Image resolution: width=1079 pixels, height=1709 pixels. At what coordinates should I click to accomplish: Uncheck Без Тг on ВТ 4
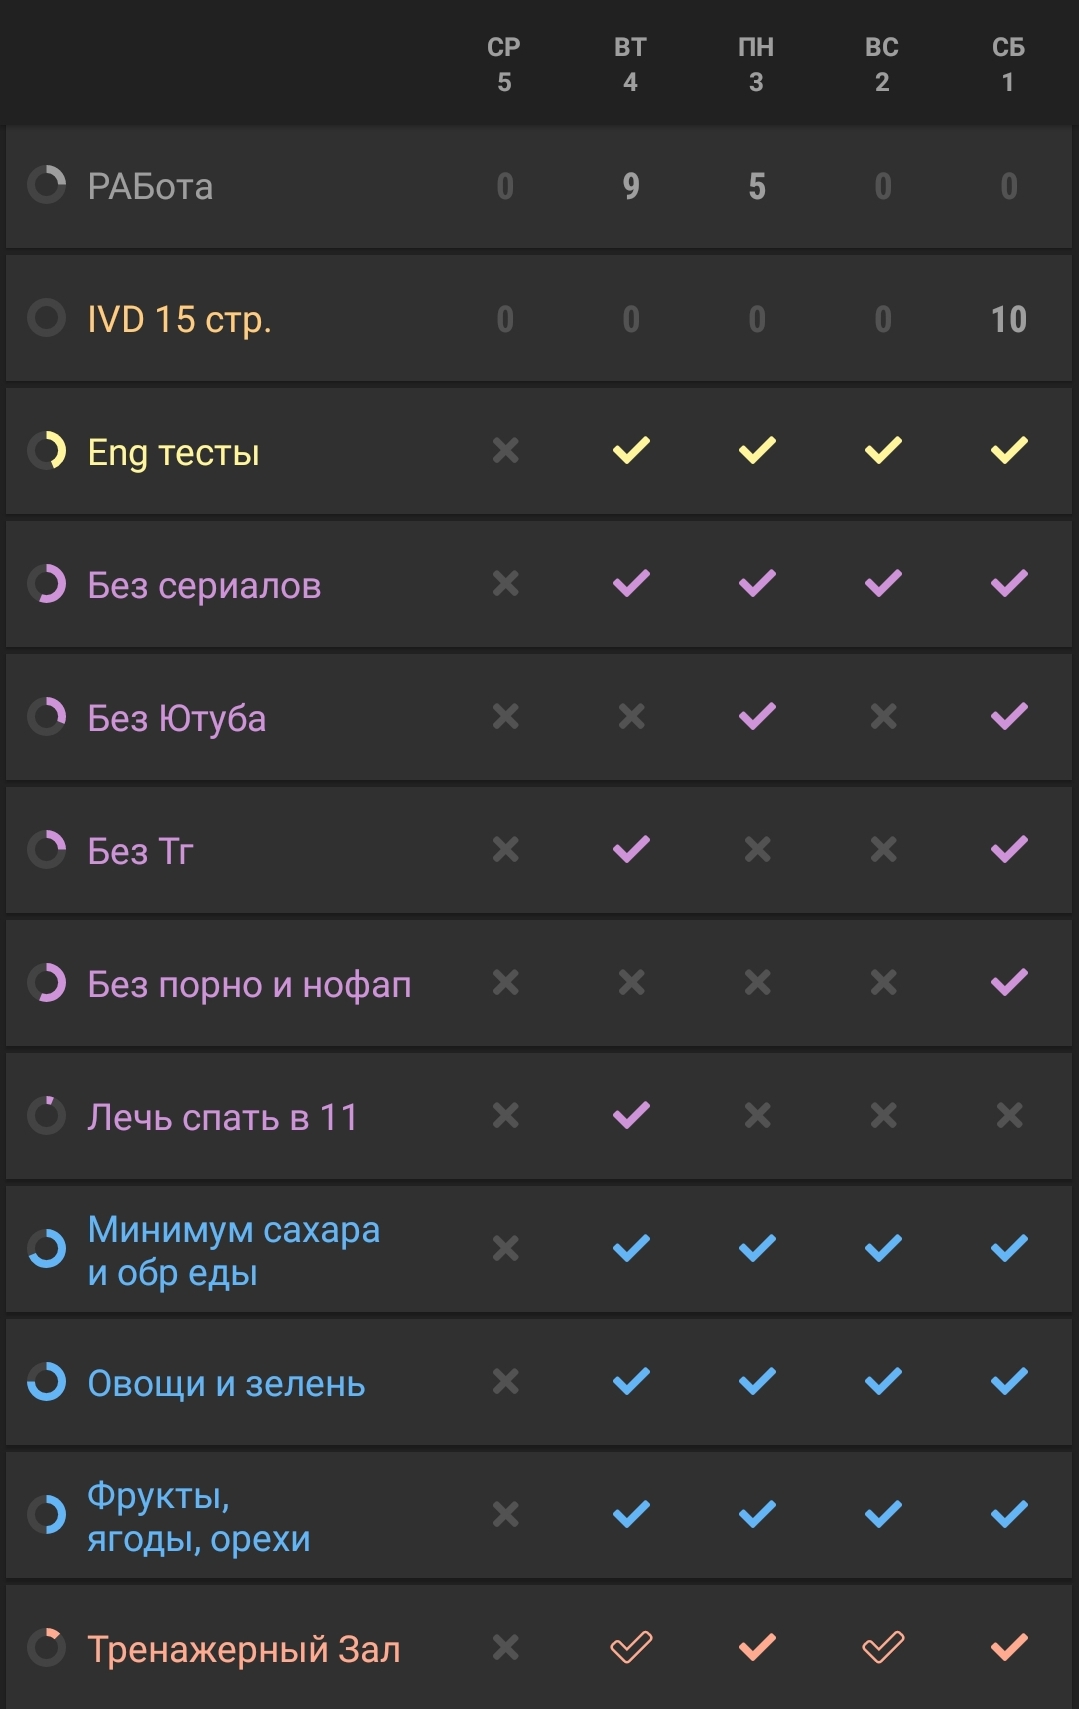tap(631, 849)
